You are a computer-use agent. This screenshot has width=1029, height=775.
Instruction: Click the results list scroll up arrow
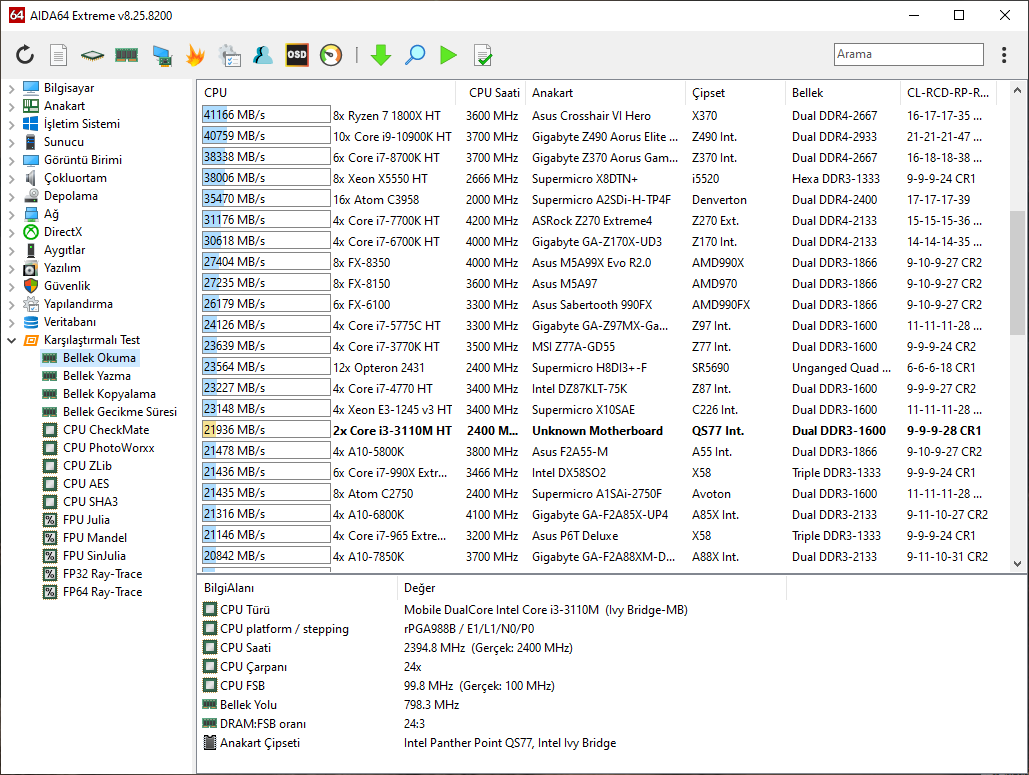[x=1017, y=91]
